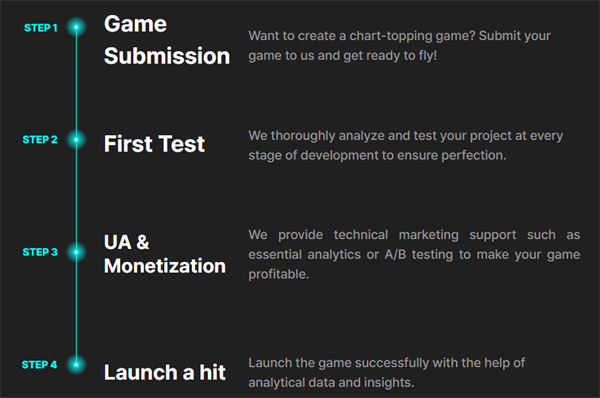This screenshot has height=398, width=600.
Task: Open the UA & Monetization heading
Action: [165, 254]
